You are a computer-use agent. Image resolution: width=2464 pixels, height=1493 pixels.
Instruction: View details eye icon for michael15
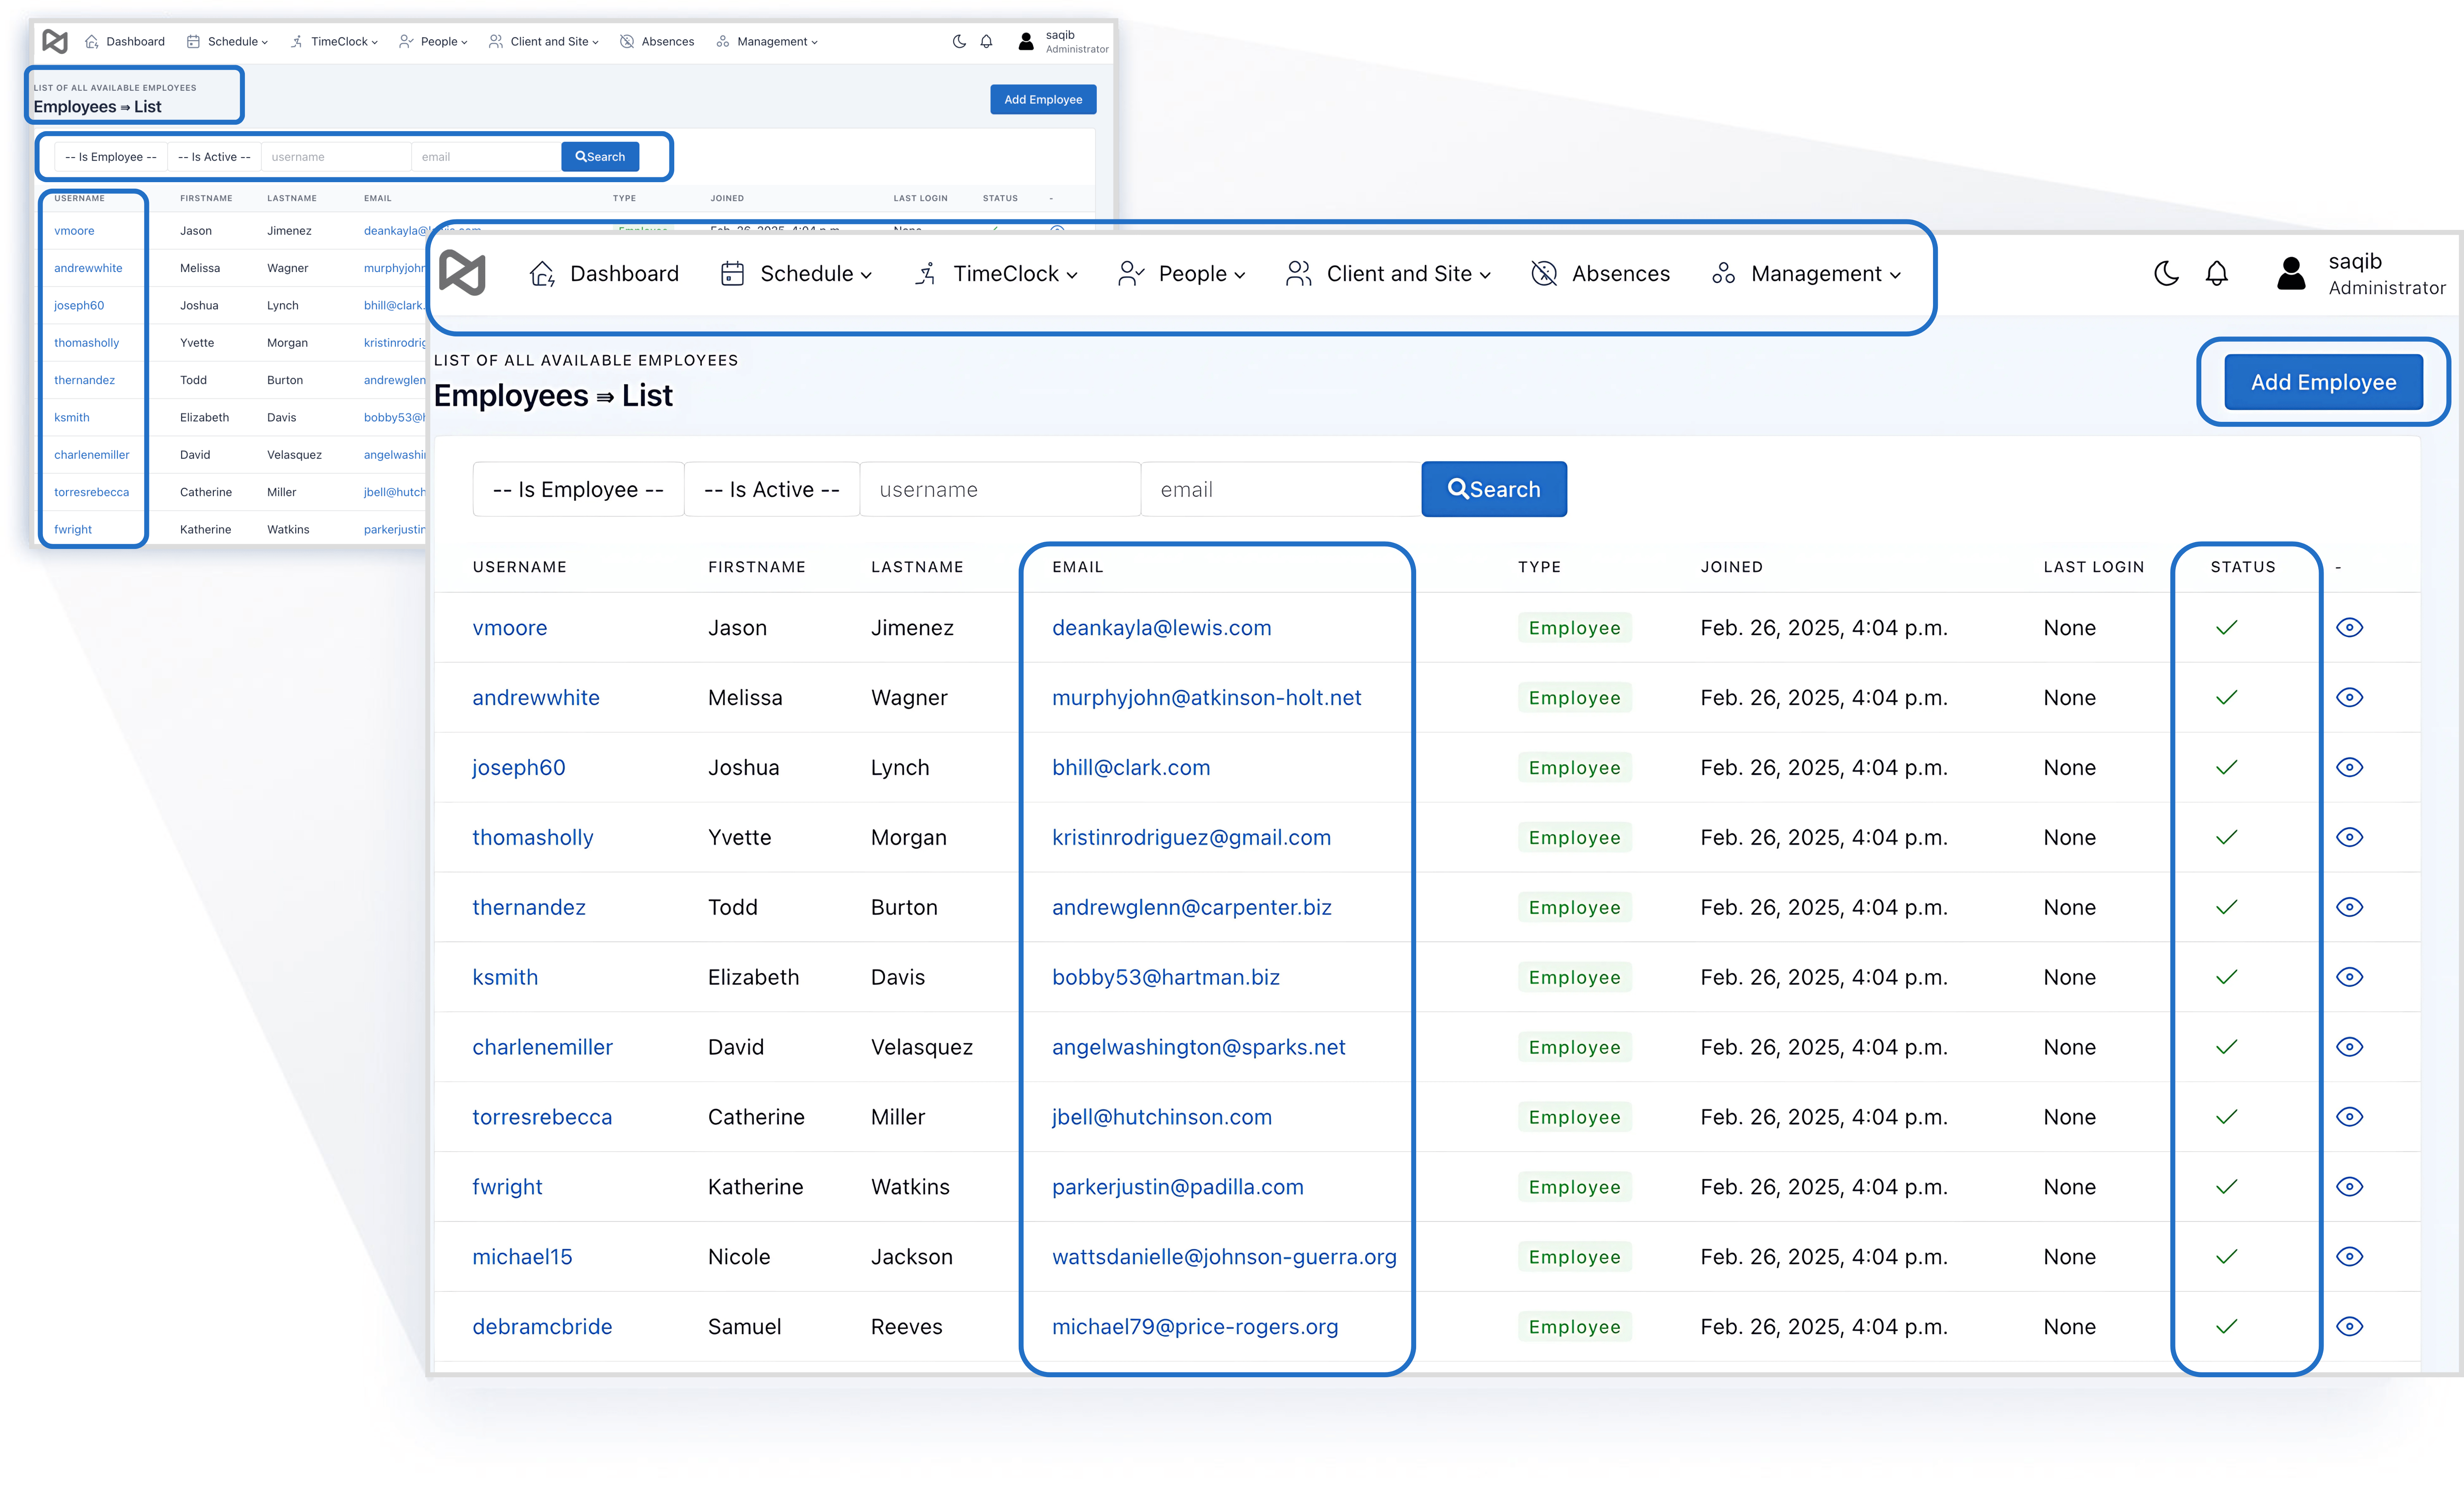click(2349, 1257)
